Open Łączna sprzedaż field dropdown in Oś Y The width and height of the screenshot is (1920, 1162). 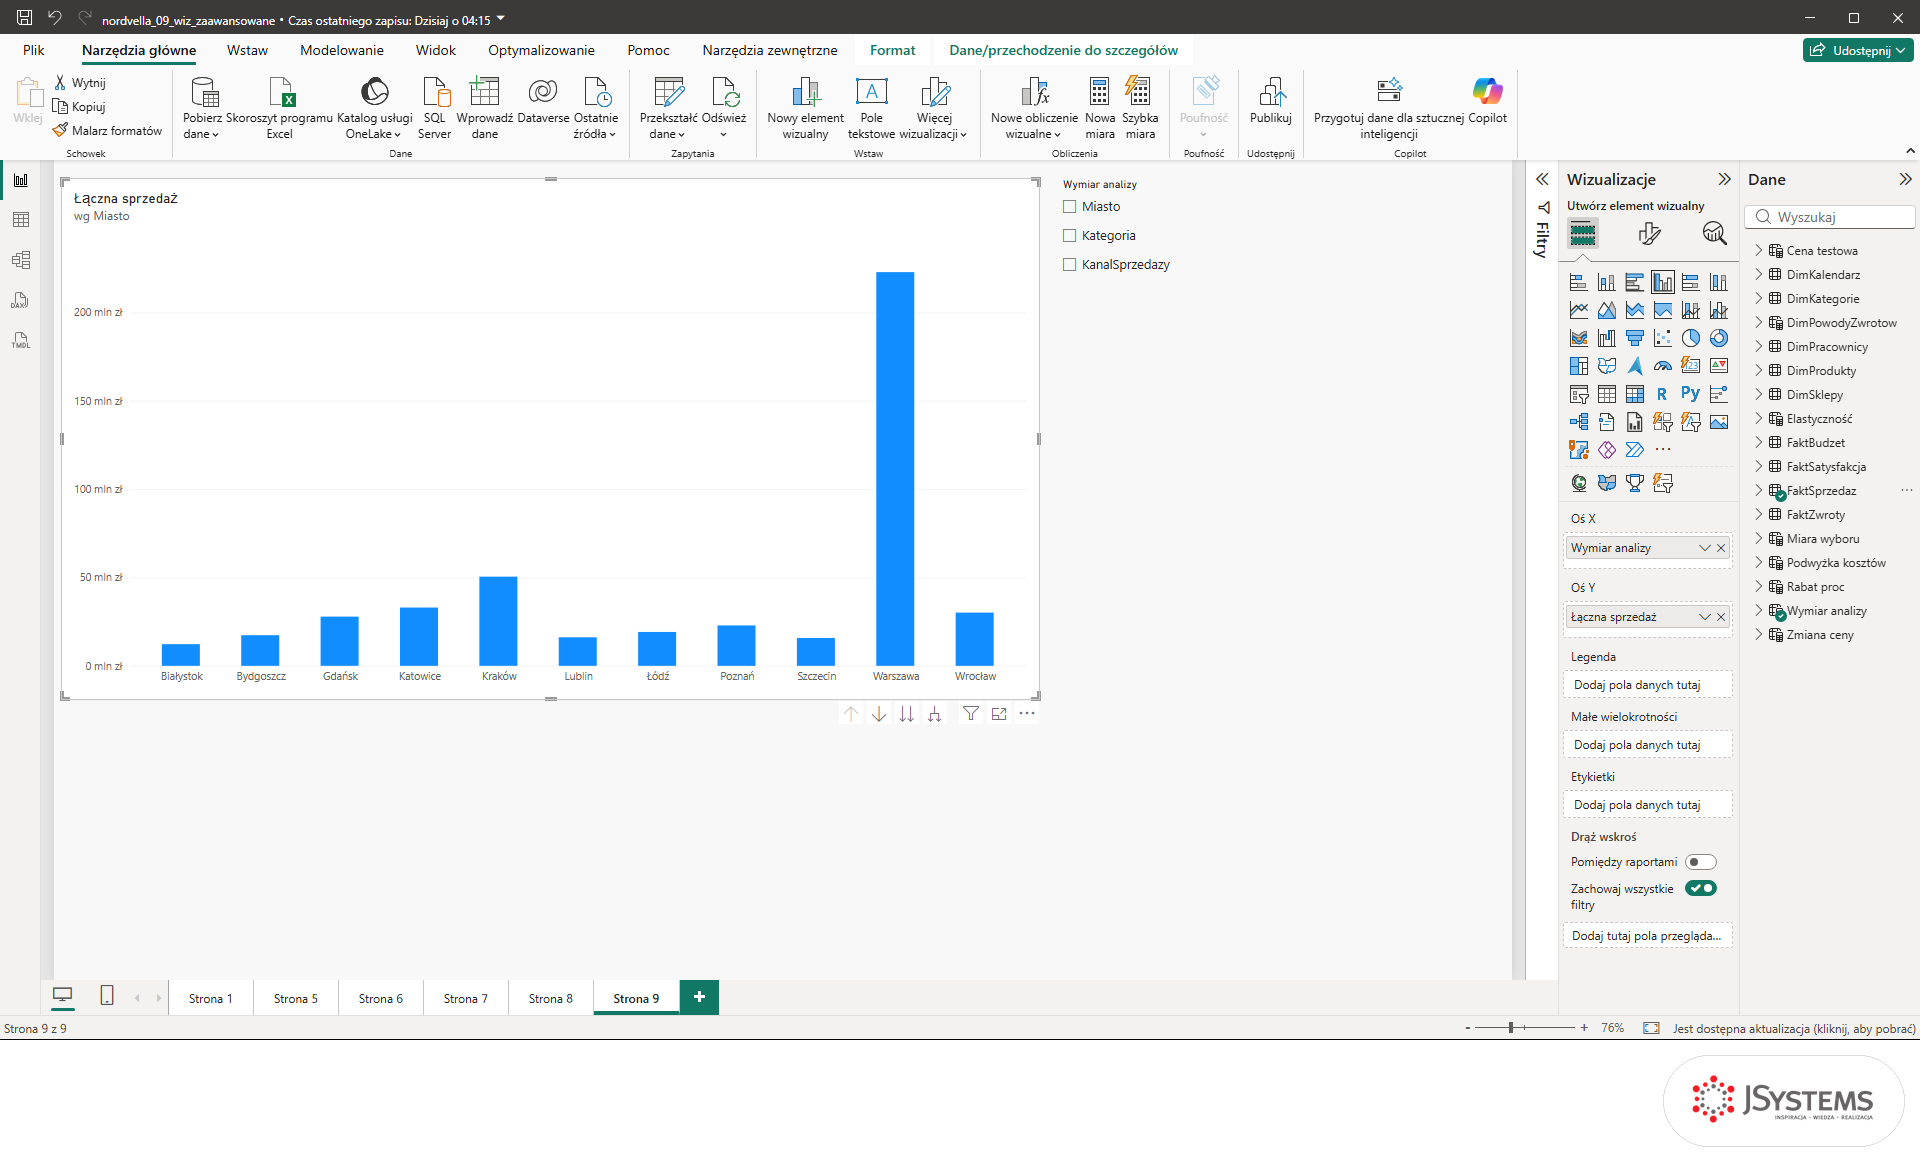(1704, 617)
